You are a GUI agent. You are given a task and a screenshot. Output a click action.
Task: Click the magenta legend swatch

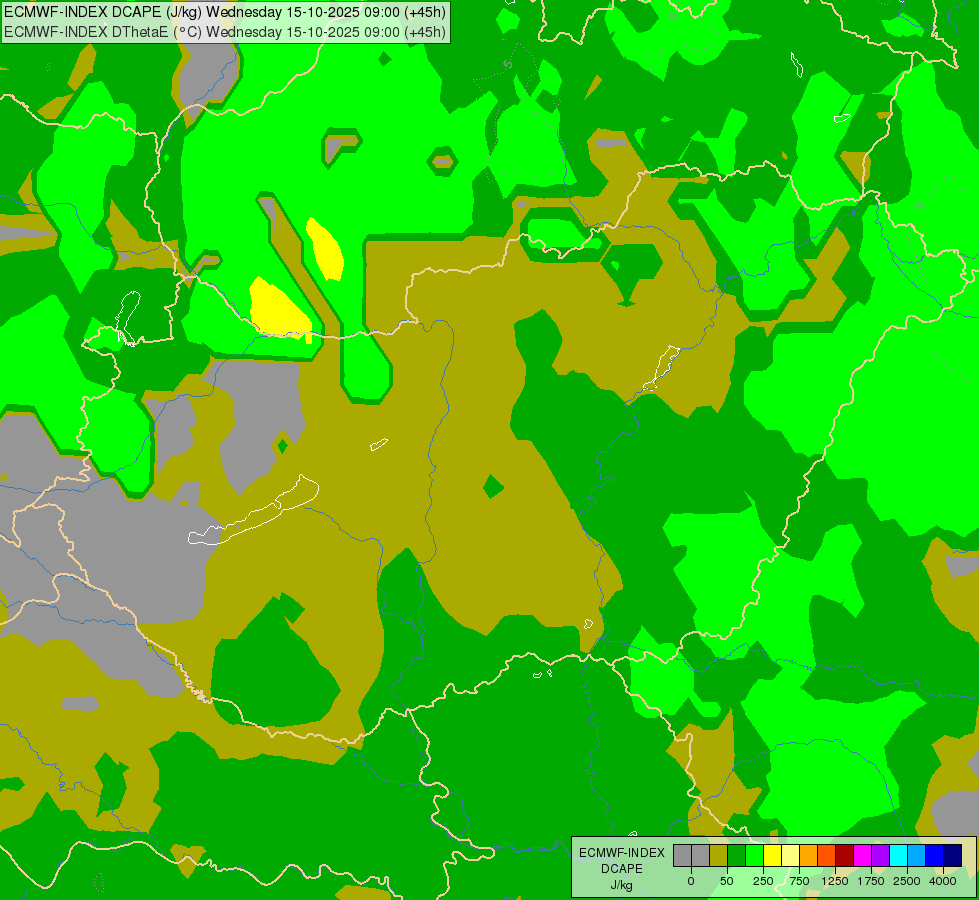[863, 855]
